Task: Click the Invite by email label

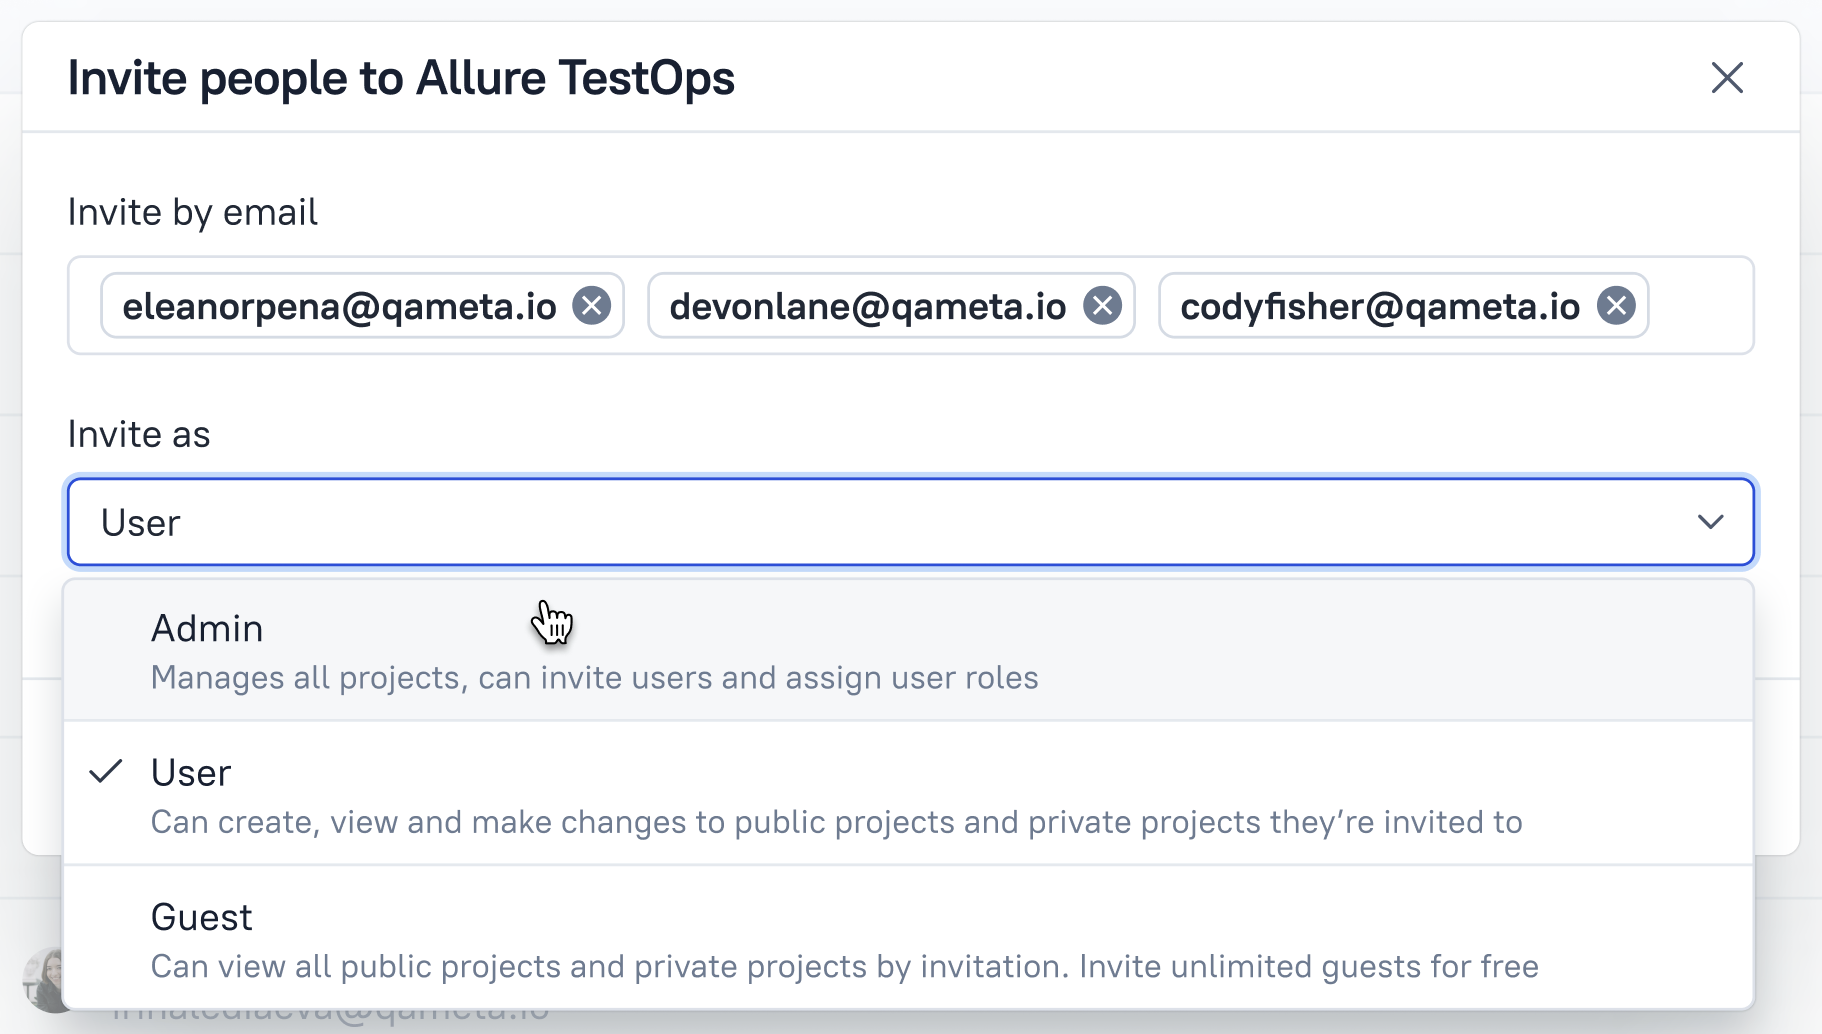Action: tap(192, 211)
